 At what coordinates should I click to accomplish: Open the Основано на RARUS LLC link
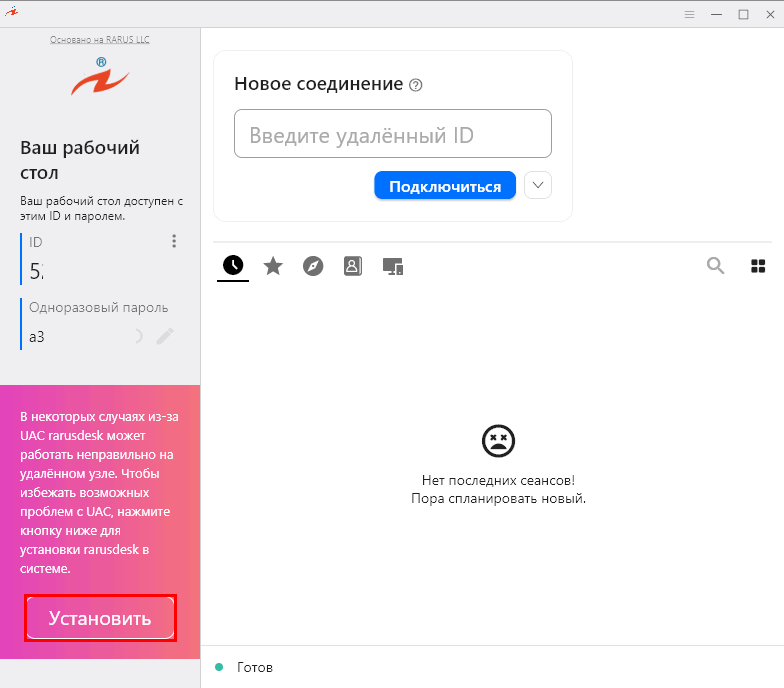pos(100,39)
